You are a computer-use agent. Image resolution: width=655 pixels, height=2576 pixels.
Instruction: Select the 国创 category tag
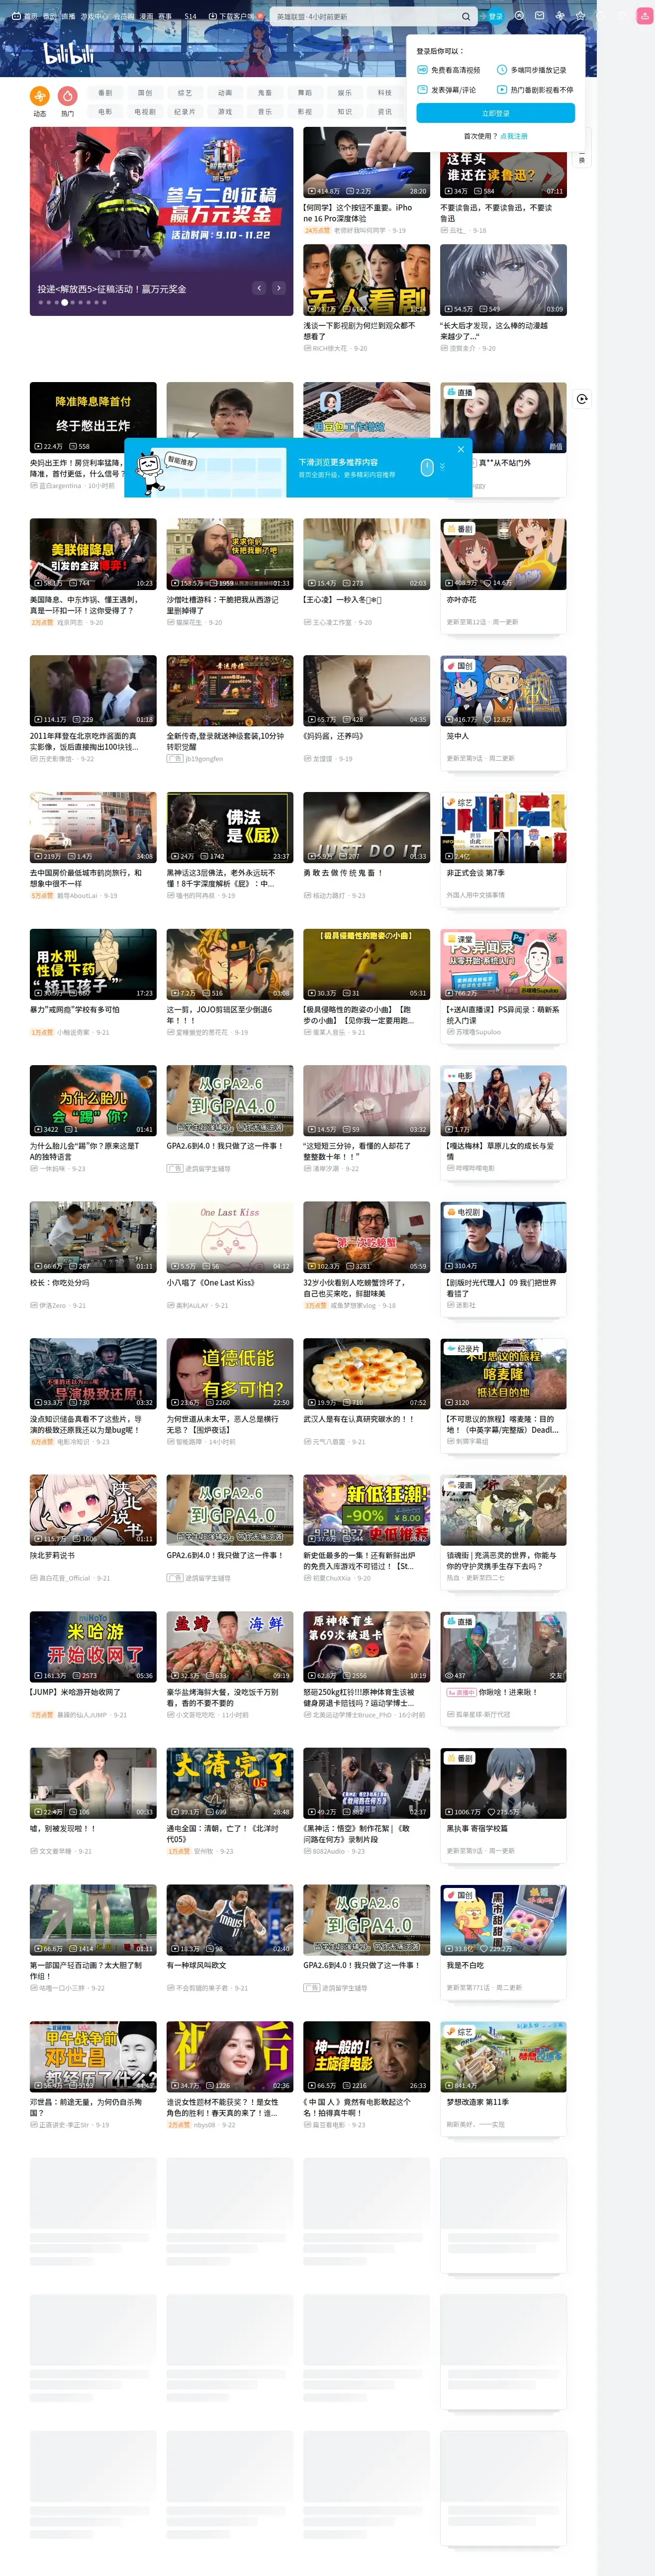(145, 93)
